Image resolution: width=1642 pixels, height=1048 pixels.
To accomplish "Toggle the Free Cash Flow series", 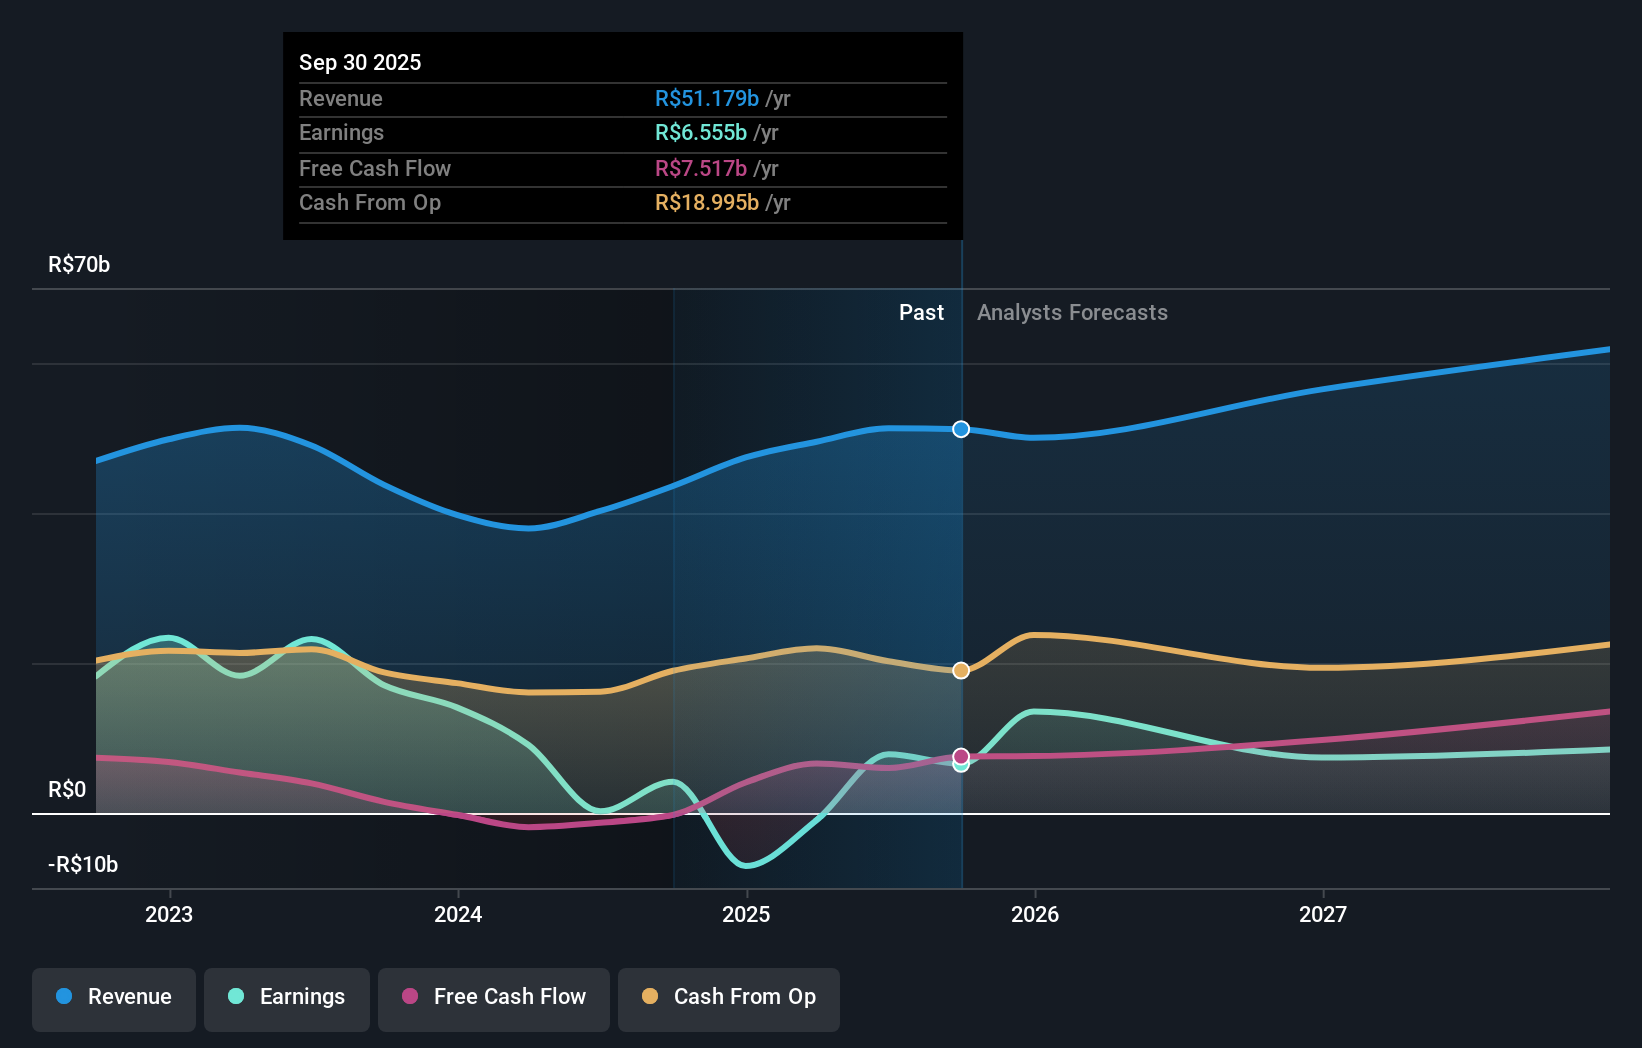I will pyautogui.click(x=493, y=998).
